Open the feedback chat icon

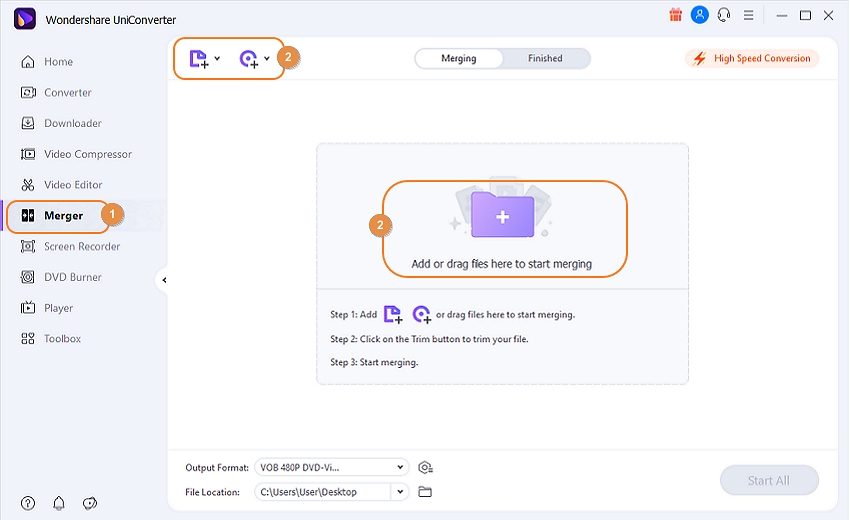click(90, 503)
